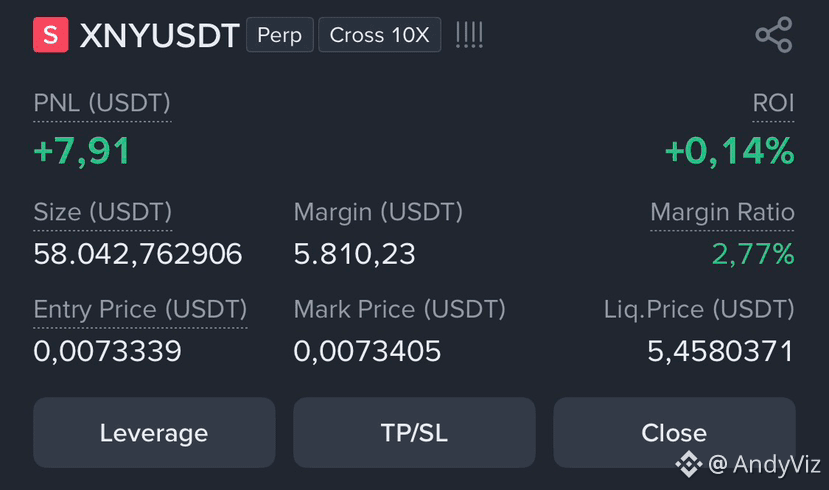Tap the +7,91 PNL value
The image size is (829, 490).
(x=81, y=151)
